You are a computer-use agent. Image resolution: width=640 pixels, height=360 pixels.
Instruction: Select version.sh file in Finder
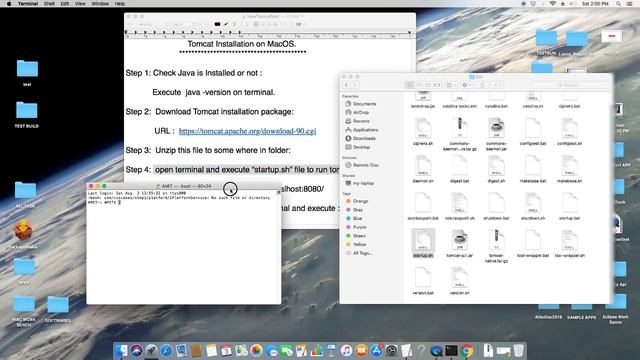[460, 281]
